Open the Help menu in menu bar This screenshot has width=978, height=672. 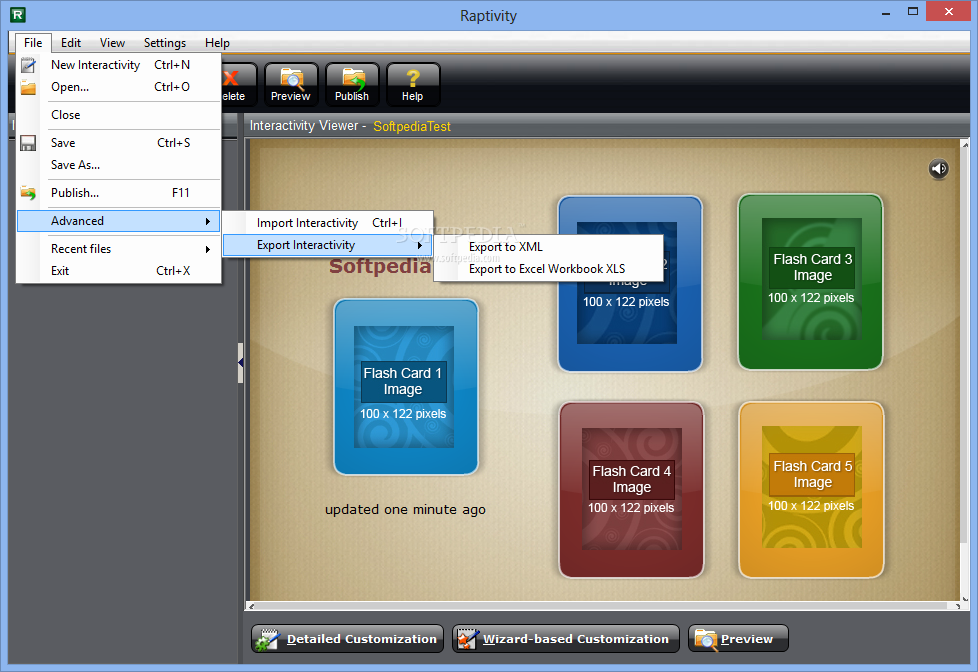pyautogui.click(x=217, y=42)
